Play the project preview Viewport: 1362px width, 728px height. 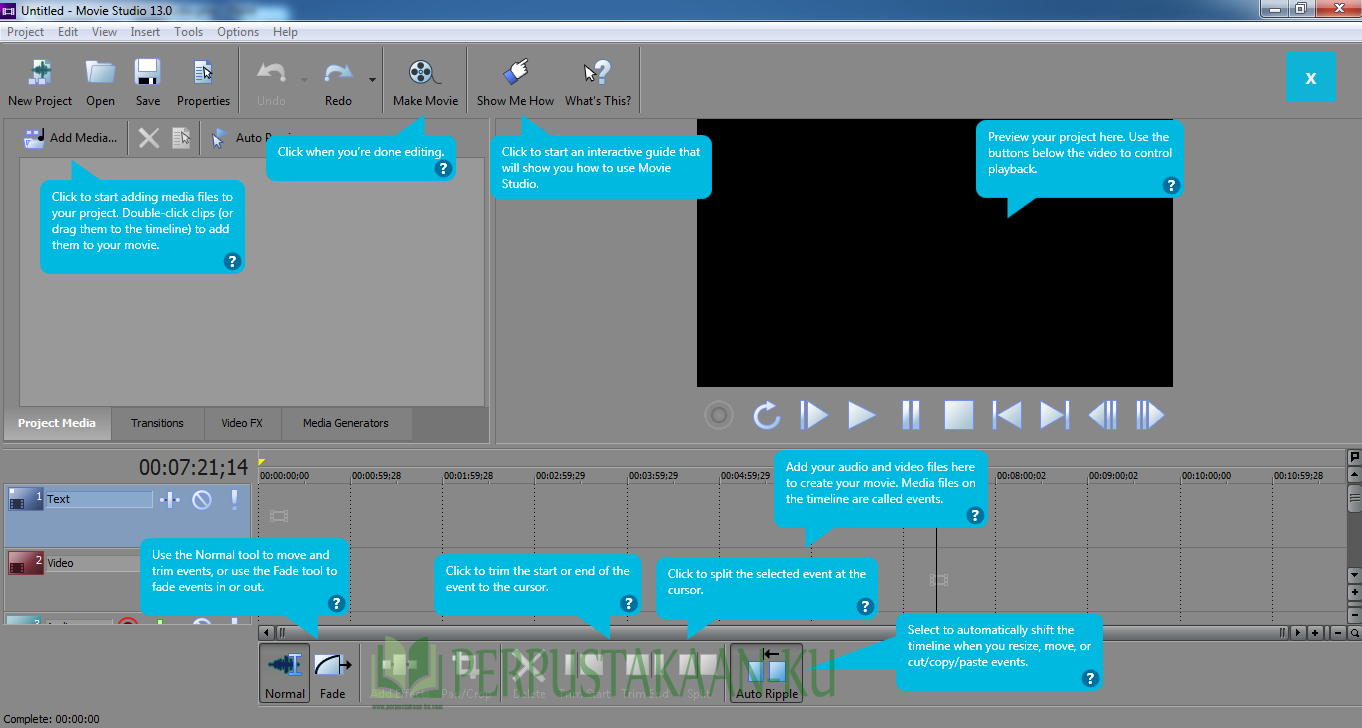(x=862, y=415)
